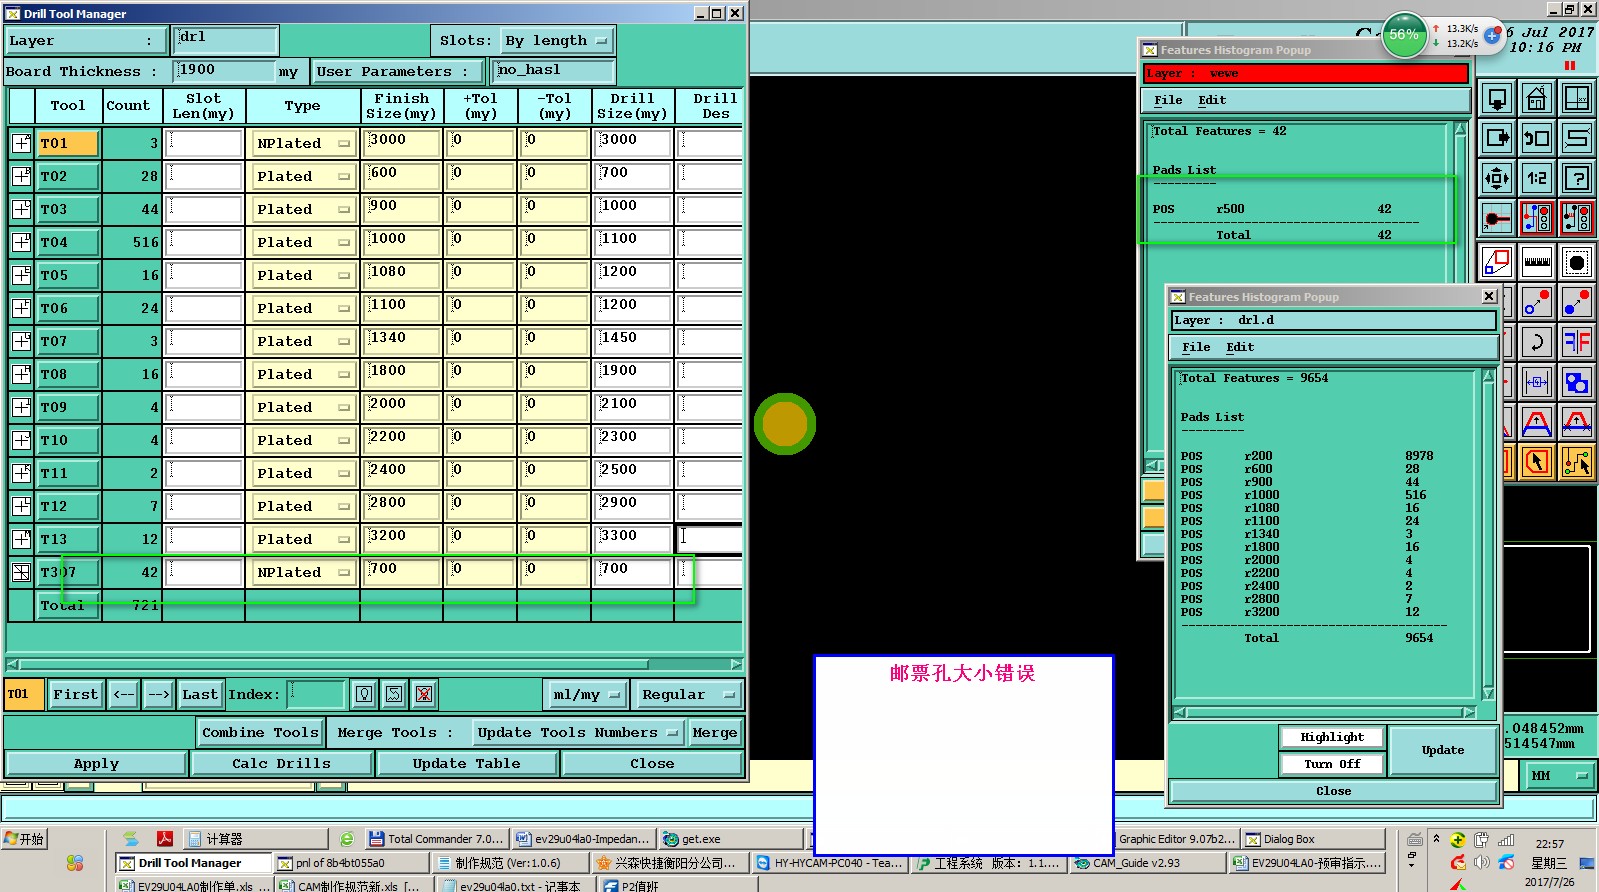Image resolution: width=1599 pixels, height=892 pixels.
Task: Click the orange polygon selection arrow icon
Action: pos(1536,462)
